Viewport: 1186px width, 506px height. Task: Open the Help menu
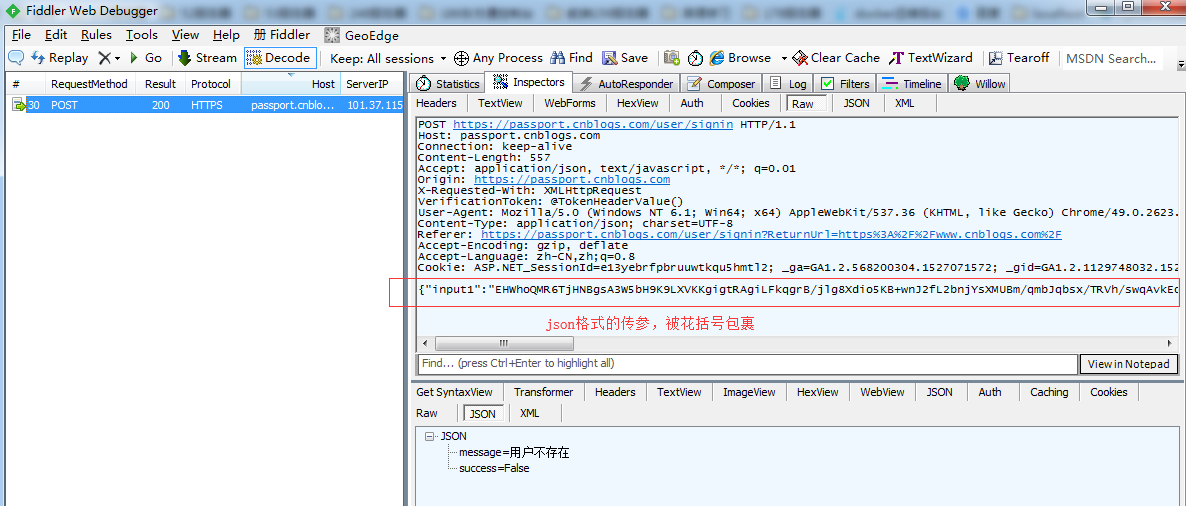pyautogui.click(x=226, y=35)
